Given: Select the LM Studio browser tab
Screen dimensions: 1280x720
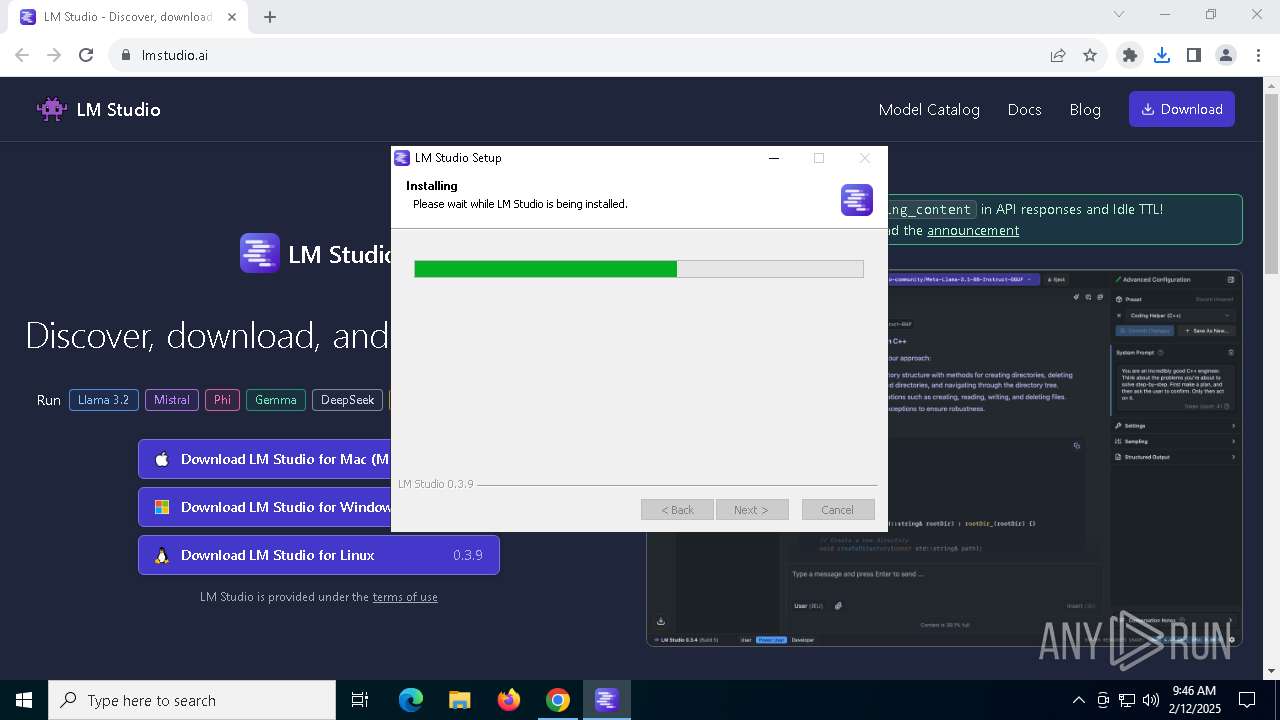Looking at the screenshot, I should click(x=130, y=17).
